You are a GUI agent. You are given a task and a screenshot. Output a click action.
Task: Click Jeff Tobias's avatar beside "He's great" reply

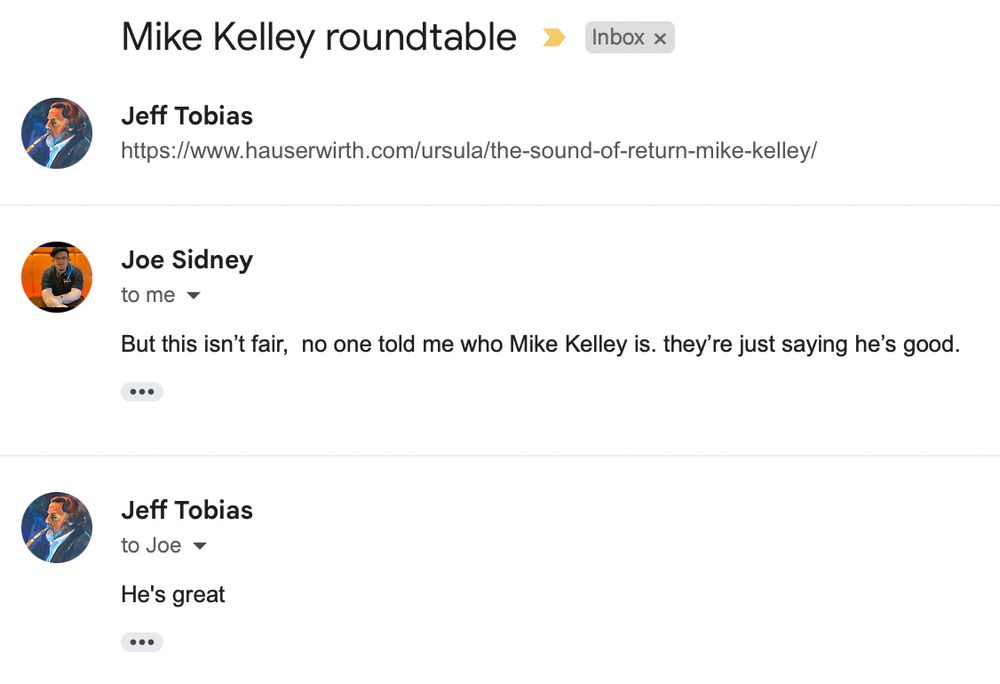pyautogui.click(x=57, y=527)
